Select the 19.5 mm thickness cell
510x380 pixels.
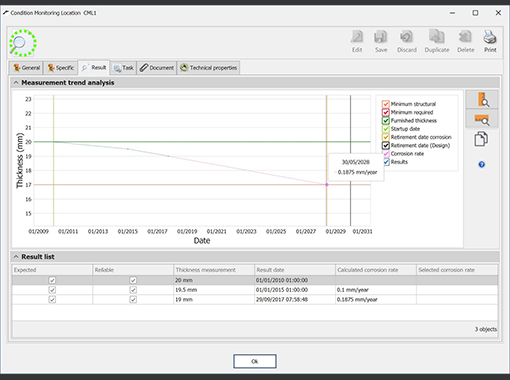214,290
